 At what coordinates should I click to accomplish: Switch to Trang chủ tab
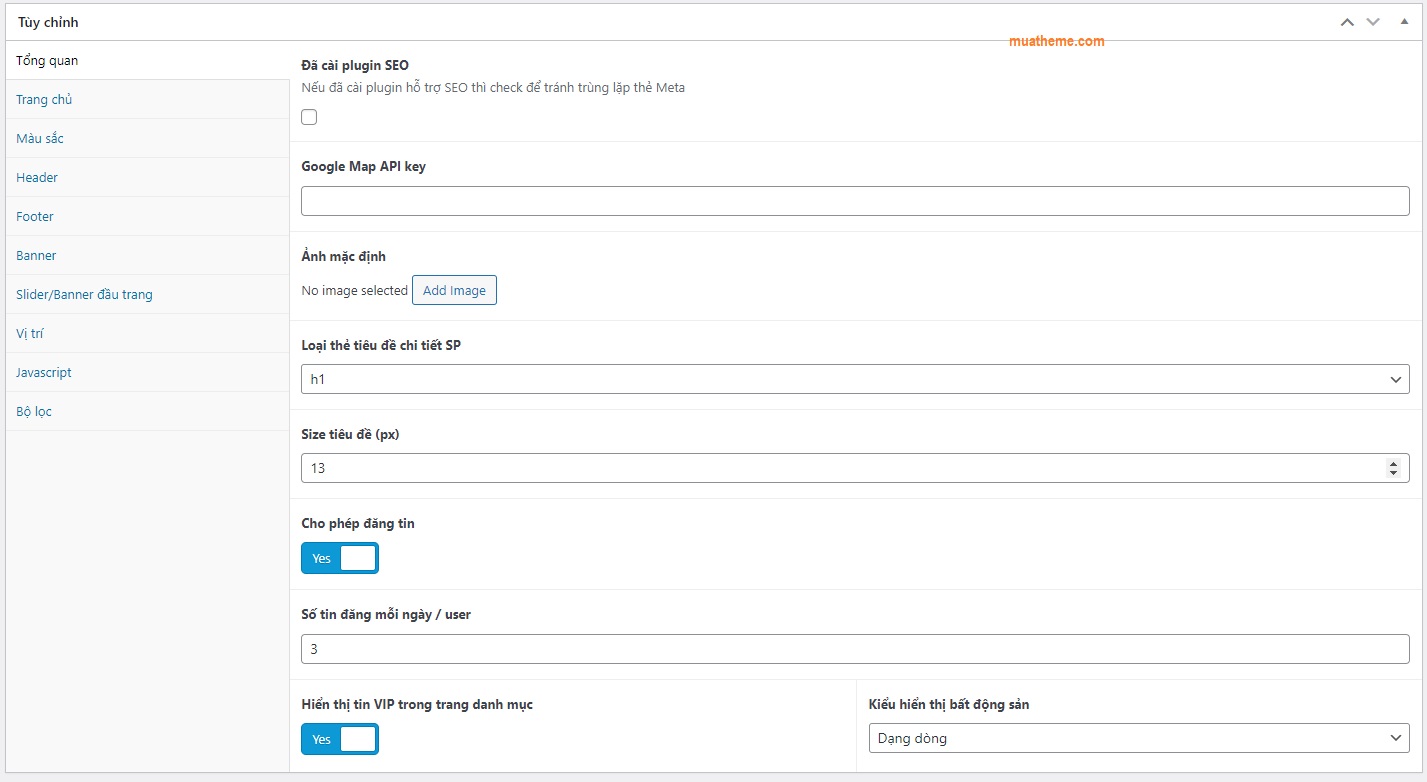44,100
